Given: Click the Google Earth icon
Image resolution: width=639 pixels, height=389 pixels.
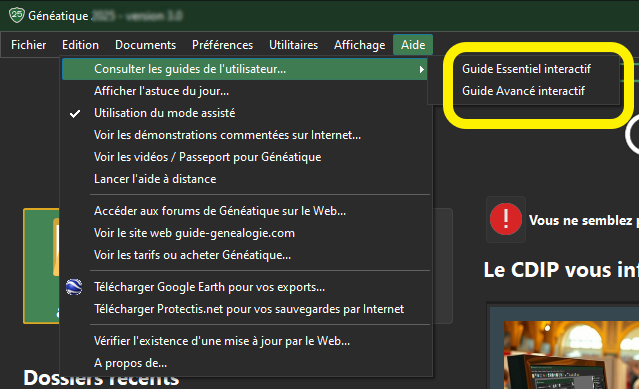Looking at the screenshot, I should (74, 287).
